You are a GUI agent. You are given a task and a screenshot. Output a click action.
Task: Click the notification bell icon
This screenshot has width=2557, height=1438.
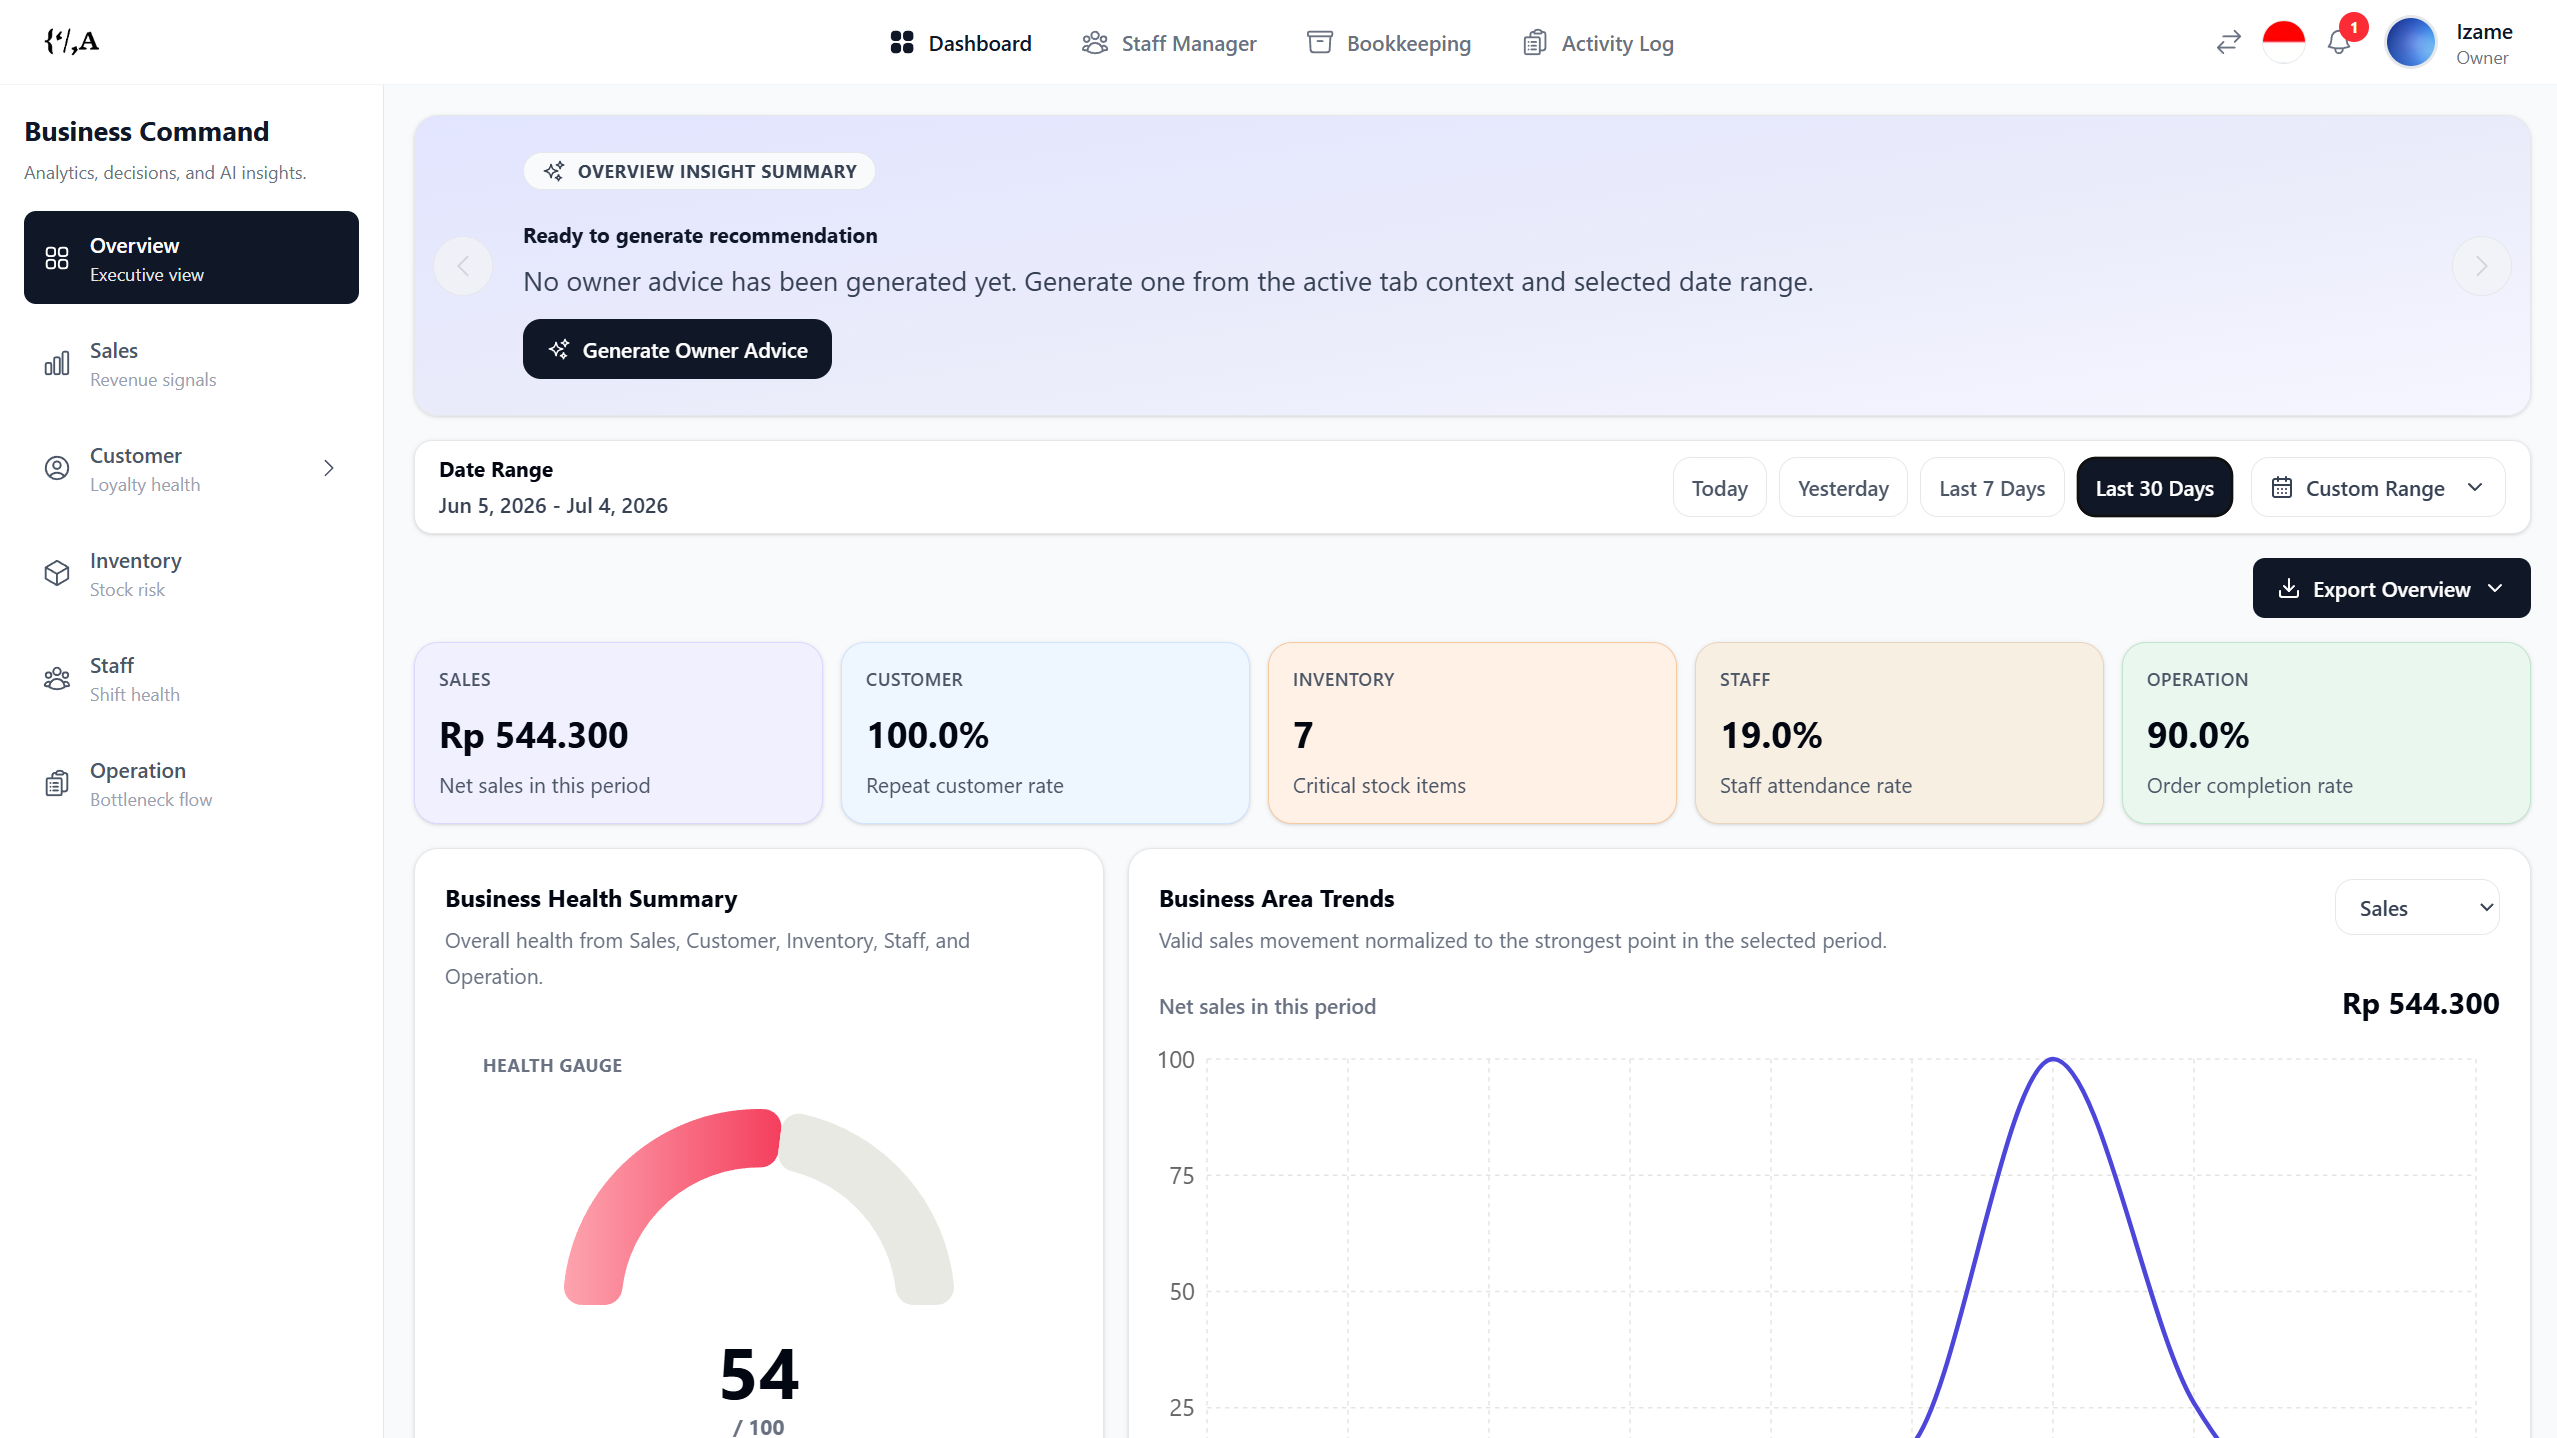click(x=2338, y=43)
